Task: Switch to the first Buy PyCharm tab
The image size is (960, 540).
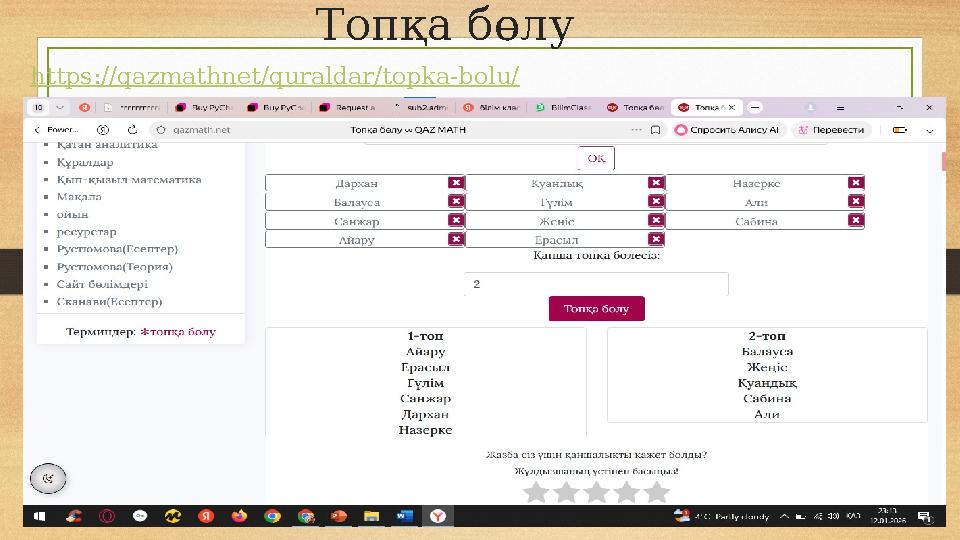Action: coord(205,107)
